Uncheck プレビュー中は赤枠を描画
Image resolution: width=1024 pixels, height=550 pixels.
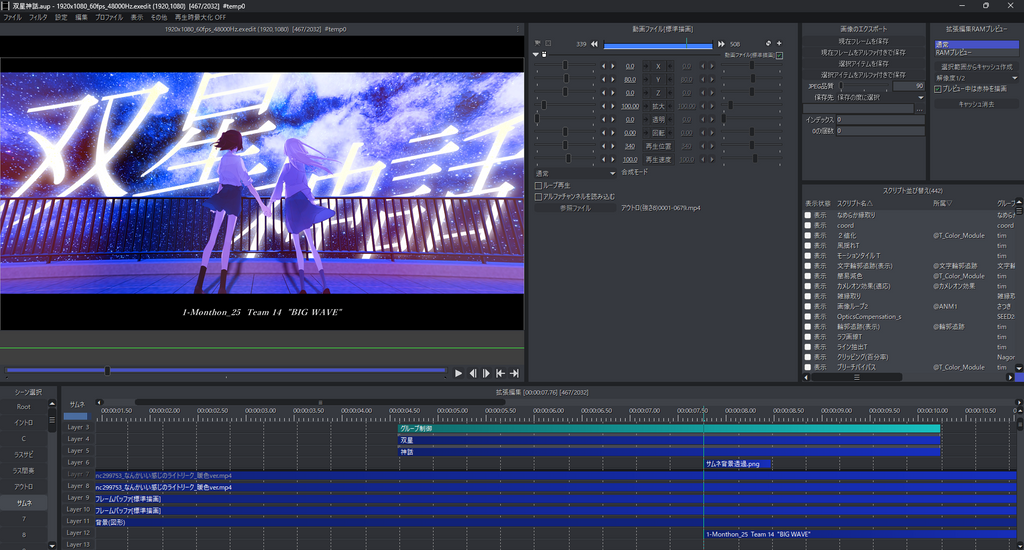click(937, 88)
